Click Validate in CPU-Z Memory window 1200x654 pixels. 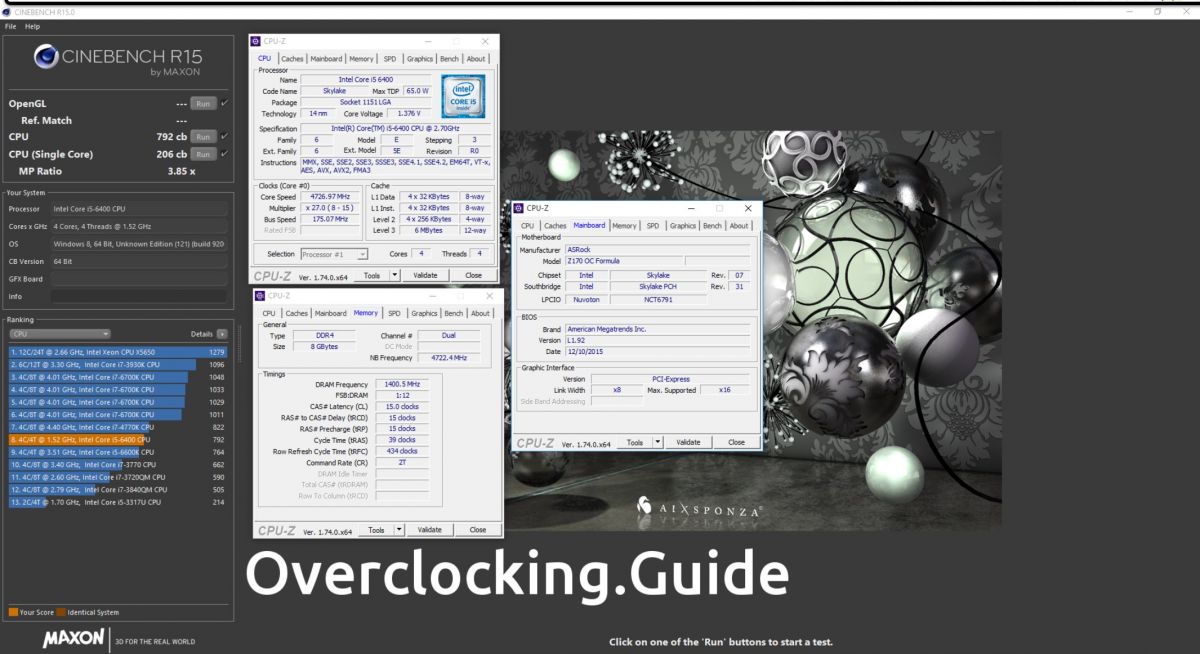click(x=430, y=530)
